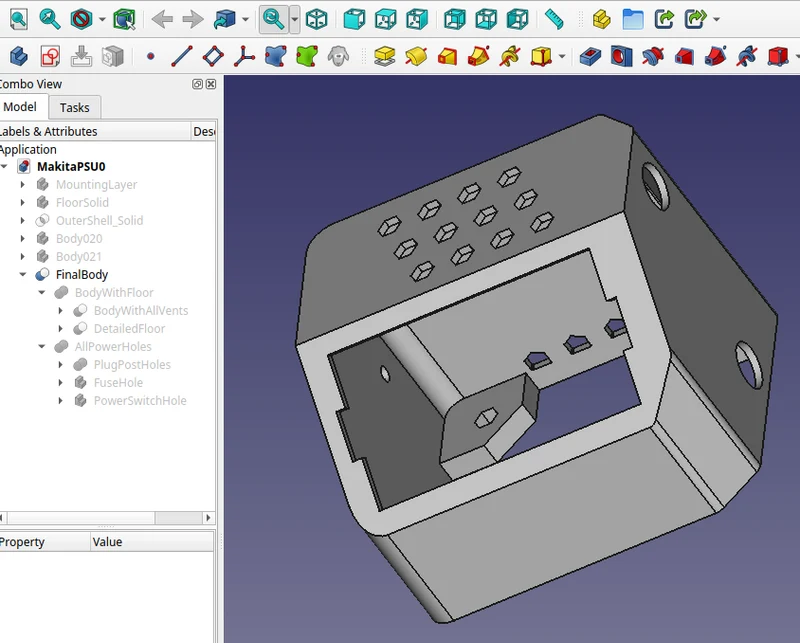Screen dimensions: 800x643
Task: Expand the MountingLayer tree item
Action: point(22,185)
